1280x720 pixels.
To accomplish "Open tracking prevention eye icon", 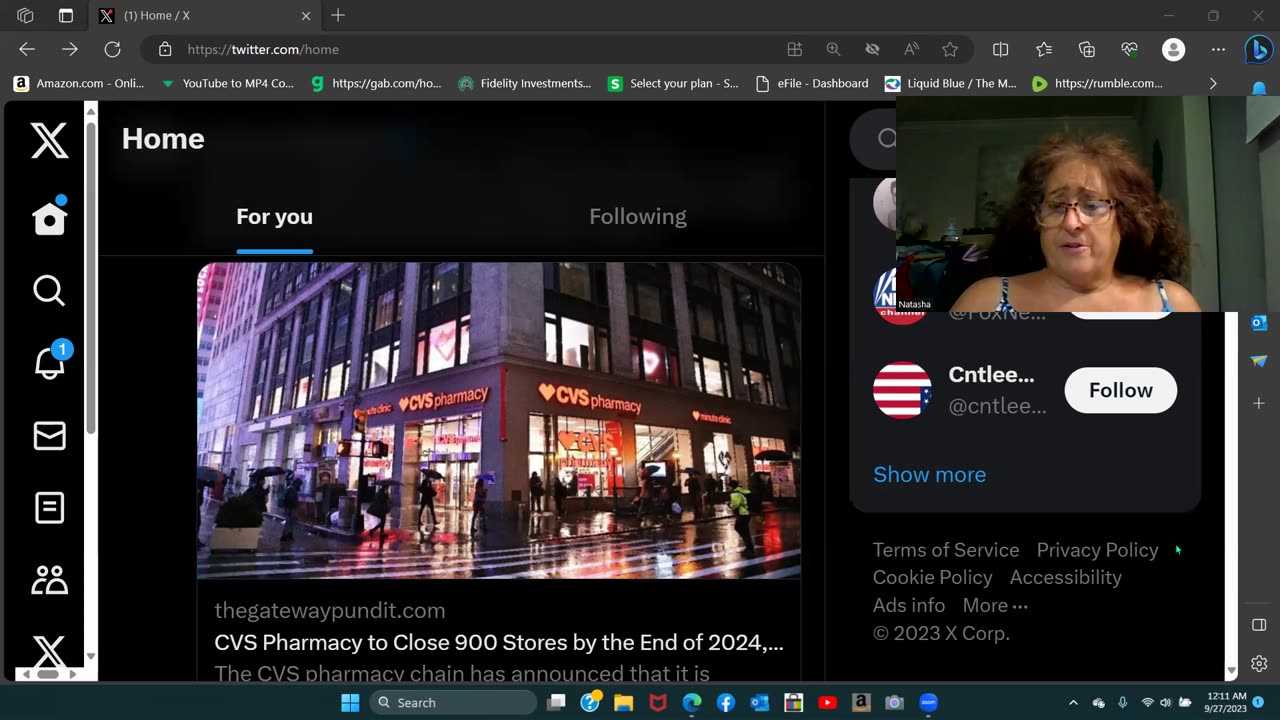I will pyautogui.click(x=872, y=49).
